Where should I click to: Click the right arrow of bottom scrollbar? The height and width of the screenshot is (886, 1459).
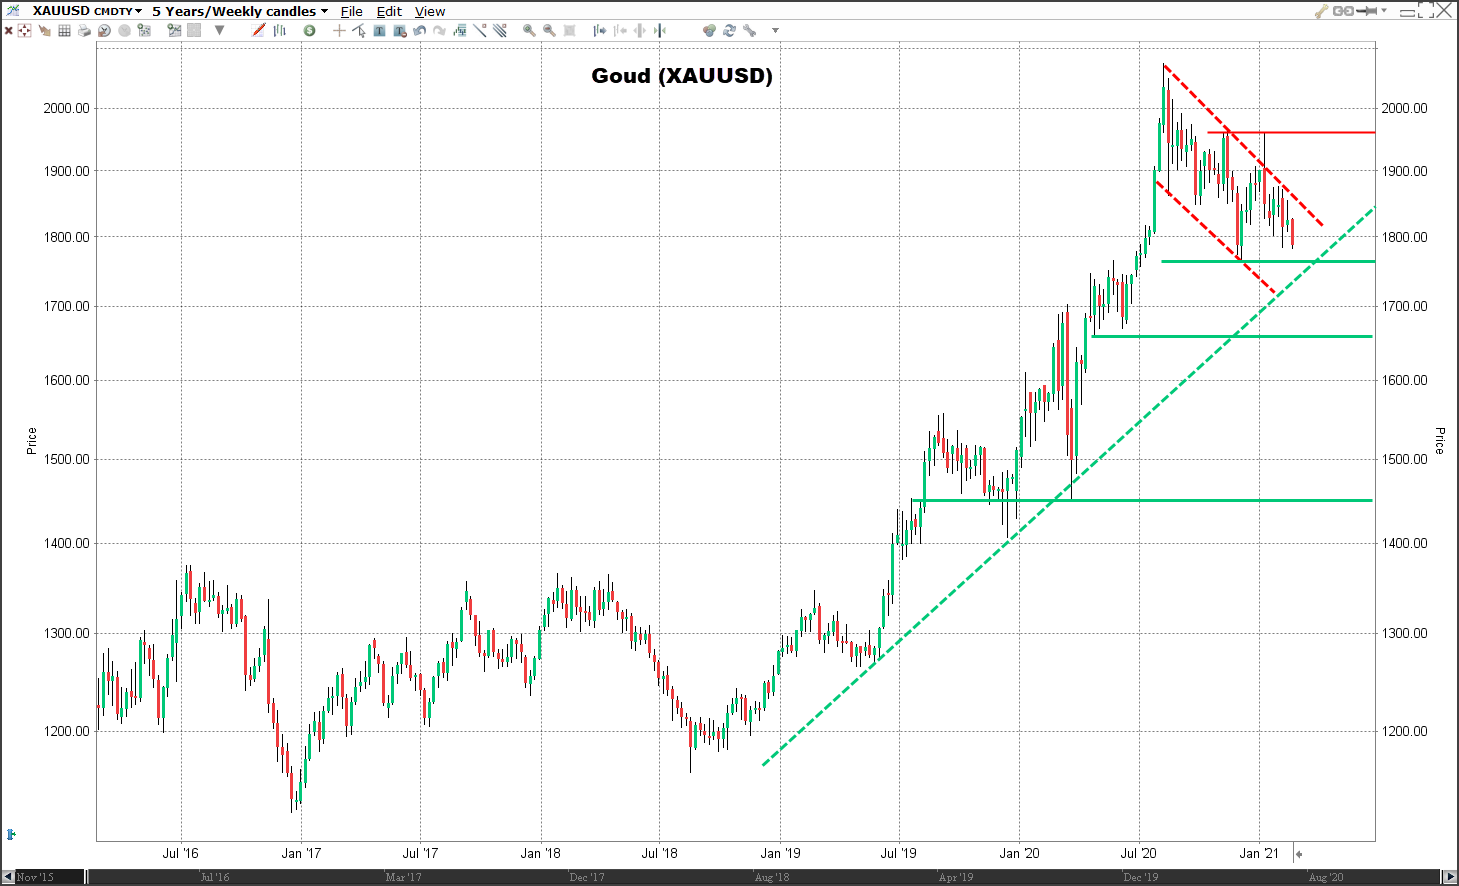point(1450,877)
